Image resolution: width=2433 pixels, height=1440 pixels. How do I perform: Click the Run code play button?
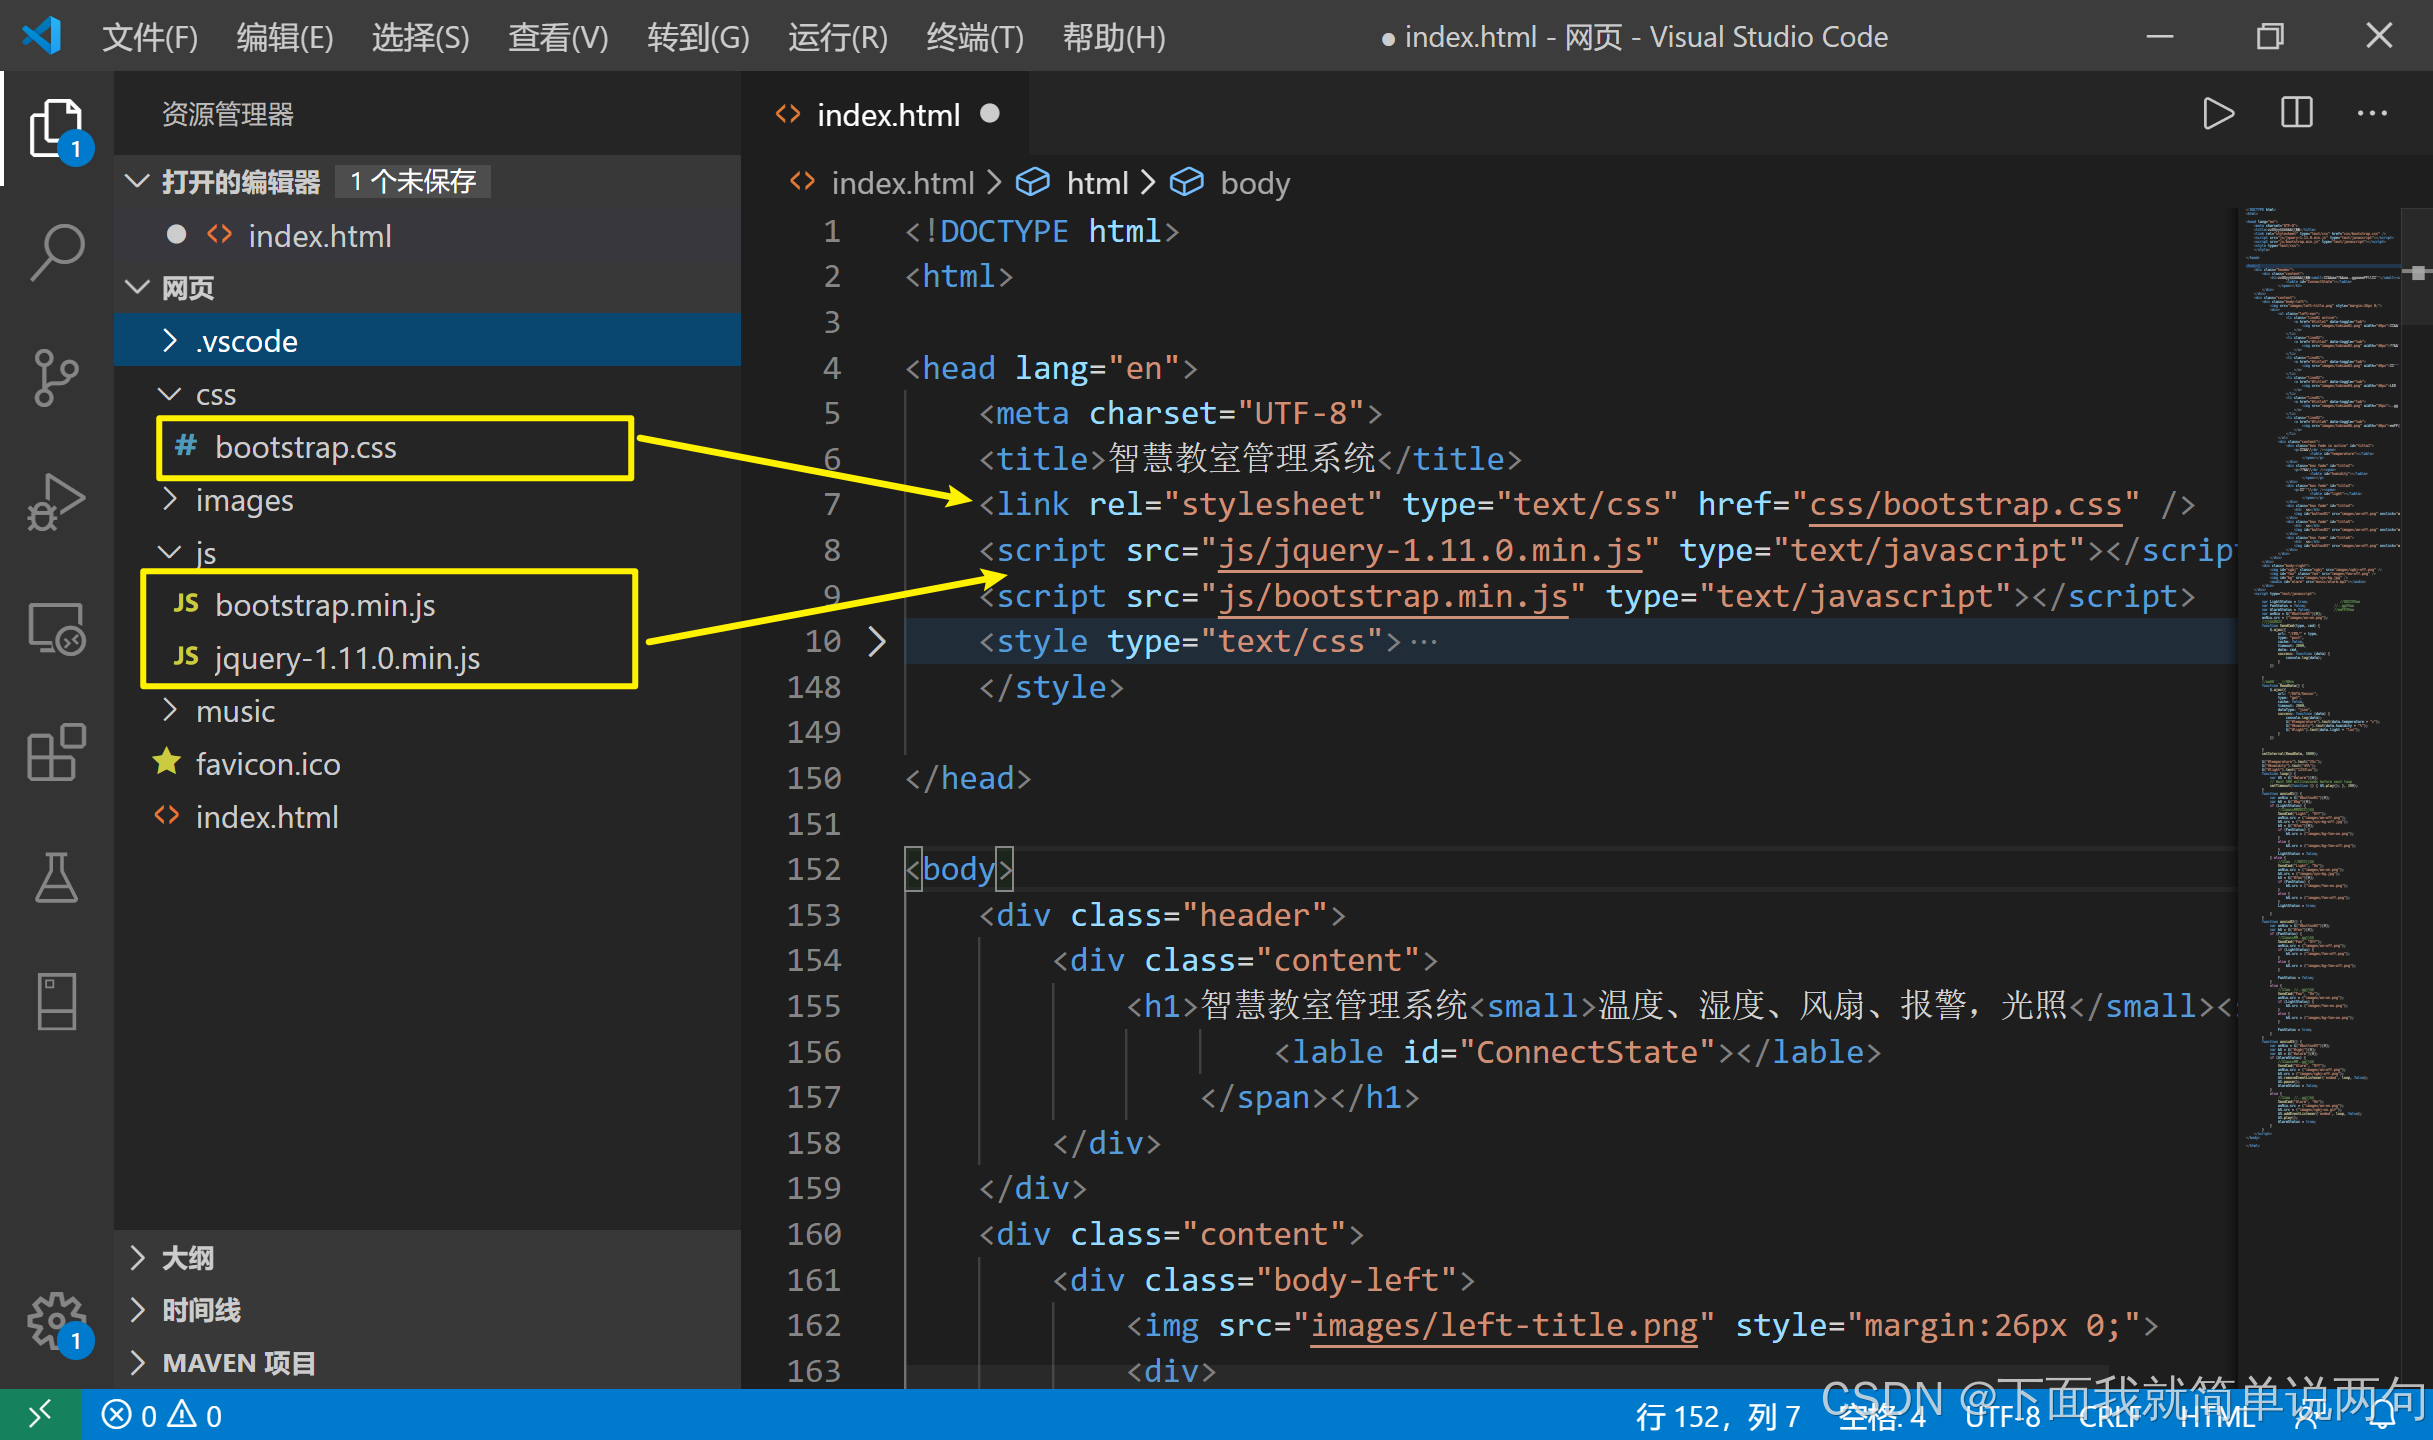(2217, 114)
